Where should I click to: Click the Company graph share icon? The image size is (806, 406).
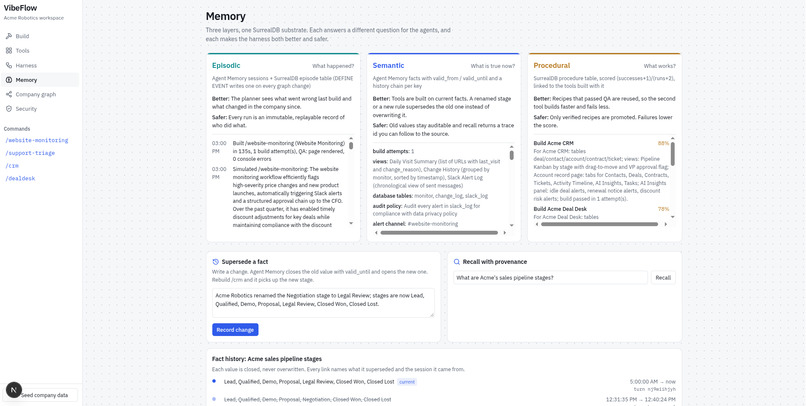coord(9,94)
